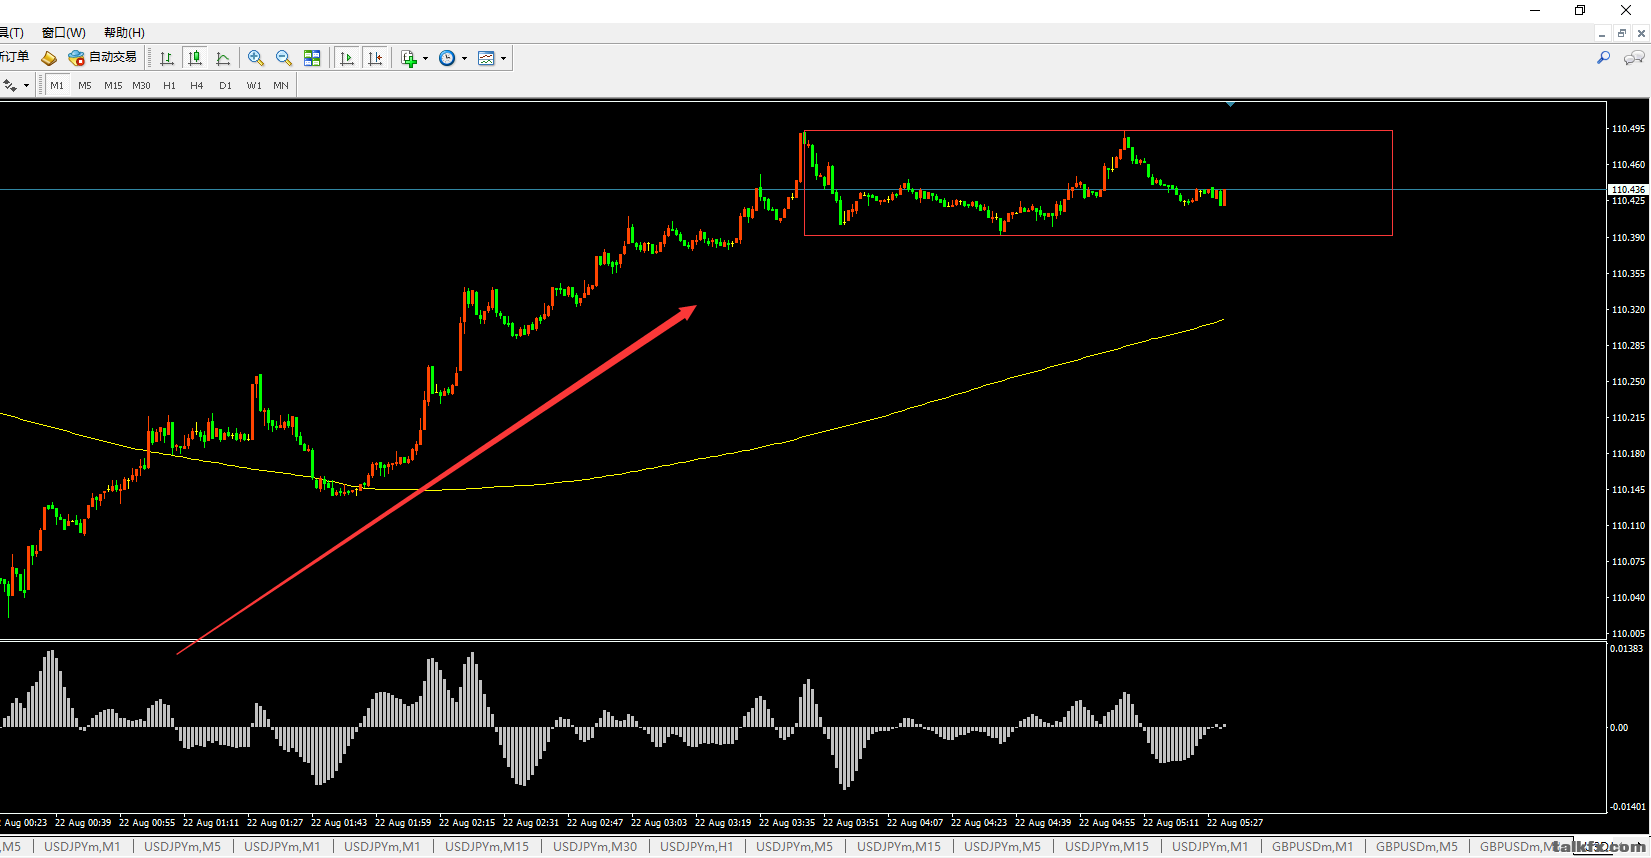Click the chart periods clock icon
Viewport: 1651px width, 858px height.
pos(447,58)
